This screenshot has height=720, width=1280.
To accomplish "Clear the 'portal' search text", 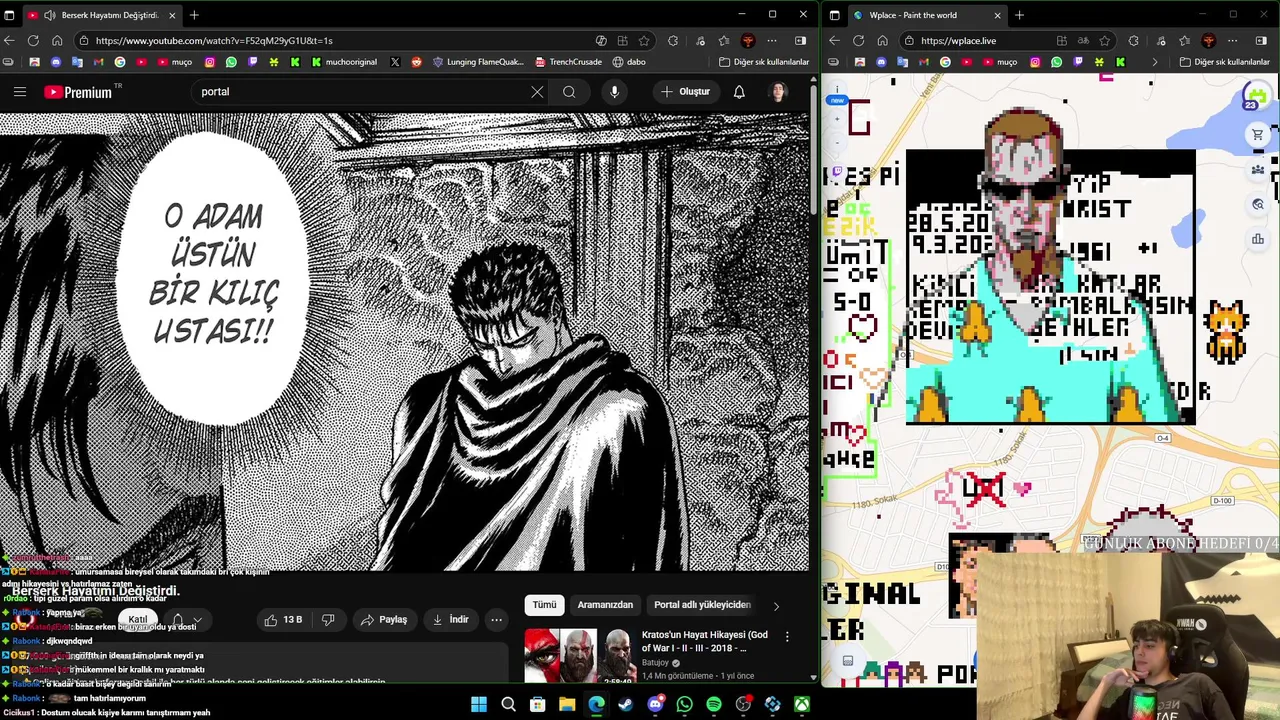I will (537, 92).
